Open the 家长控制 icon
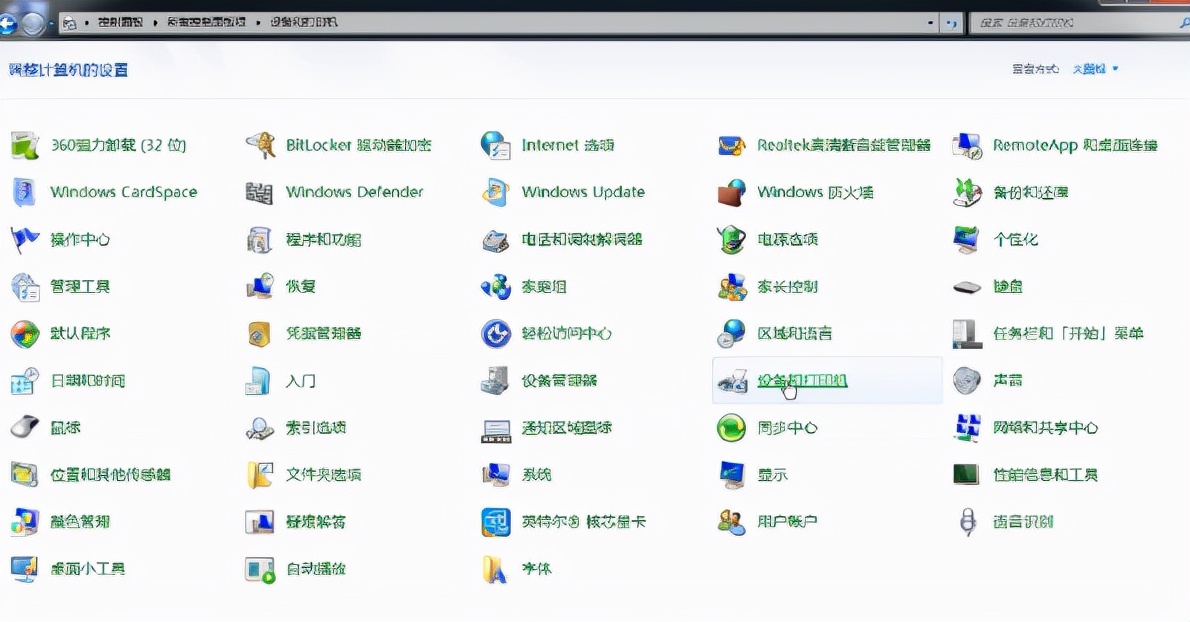The height and width of the screenshot is (622, 1190). 732,287
